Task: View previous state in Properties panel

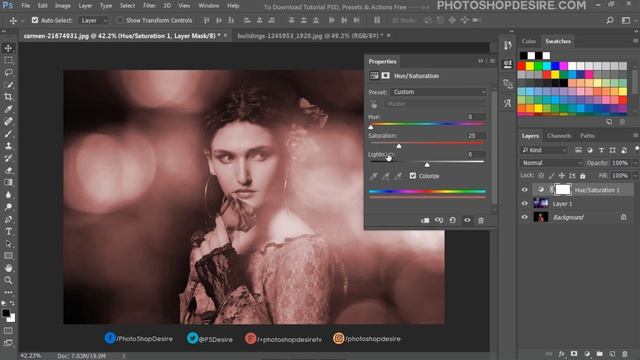Action: point(439,220)
